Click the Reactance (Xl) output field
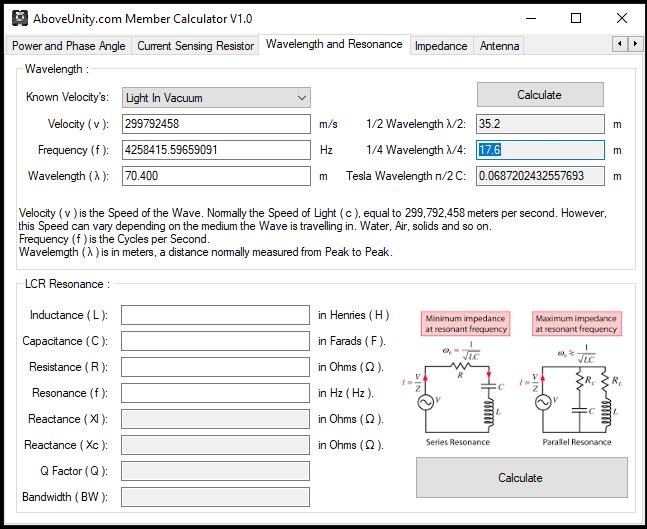647x529 pixels. click(x=215, y=419)
